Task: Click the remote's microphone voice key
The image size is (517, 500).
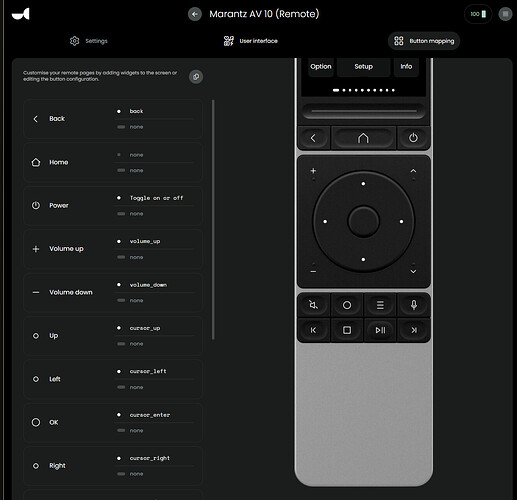Action: [x=414, y=305]
